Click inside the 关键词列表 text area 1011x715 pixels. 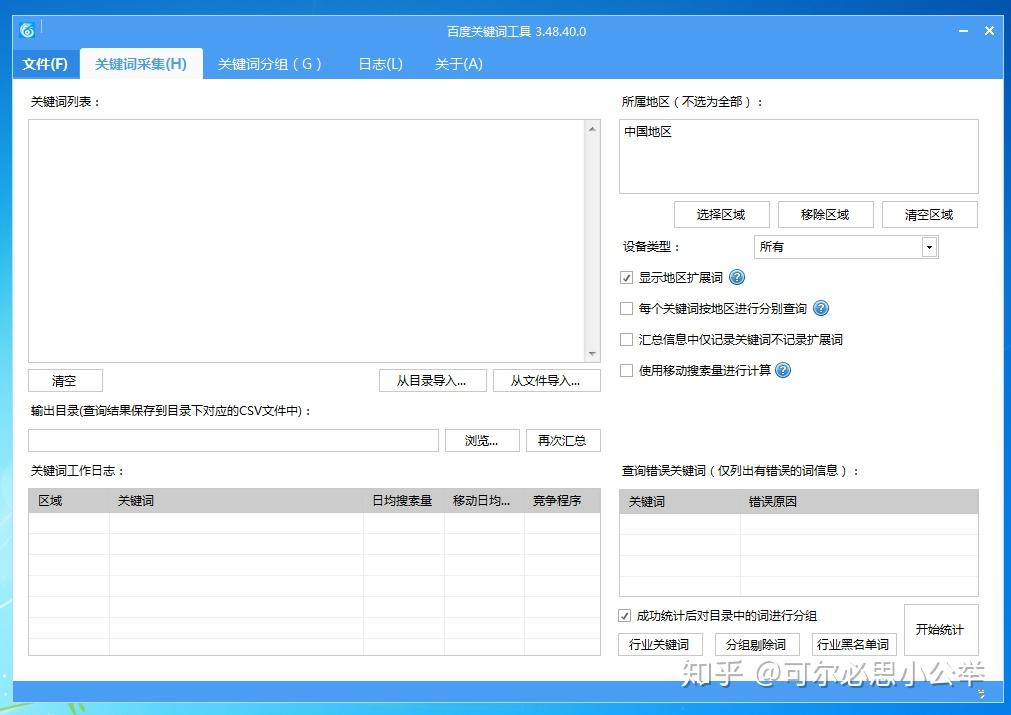(307, 240)
